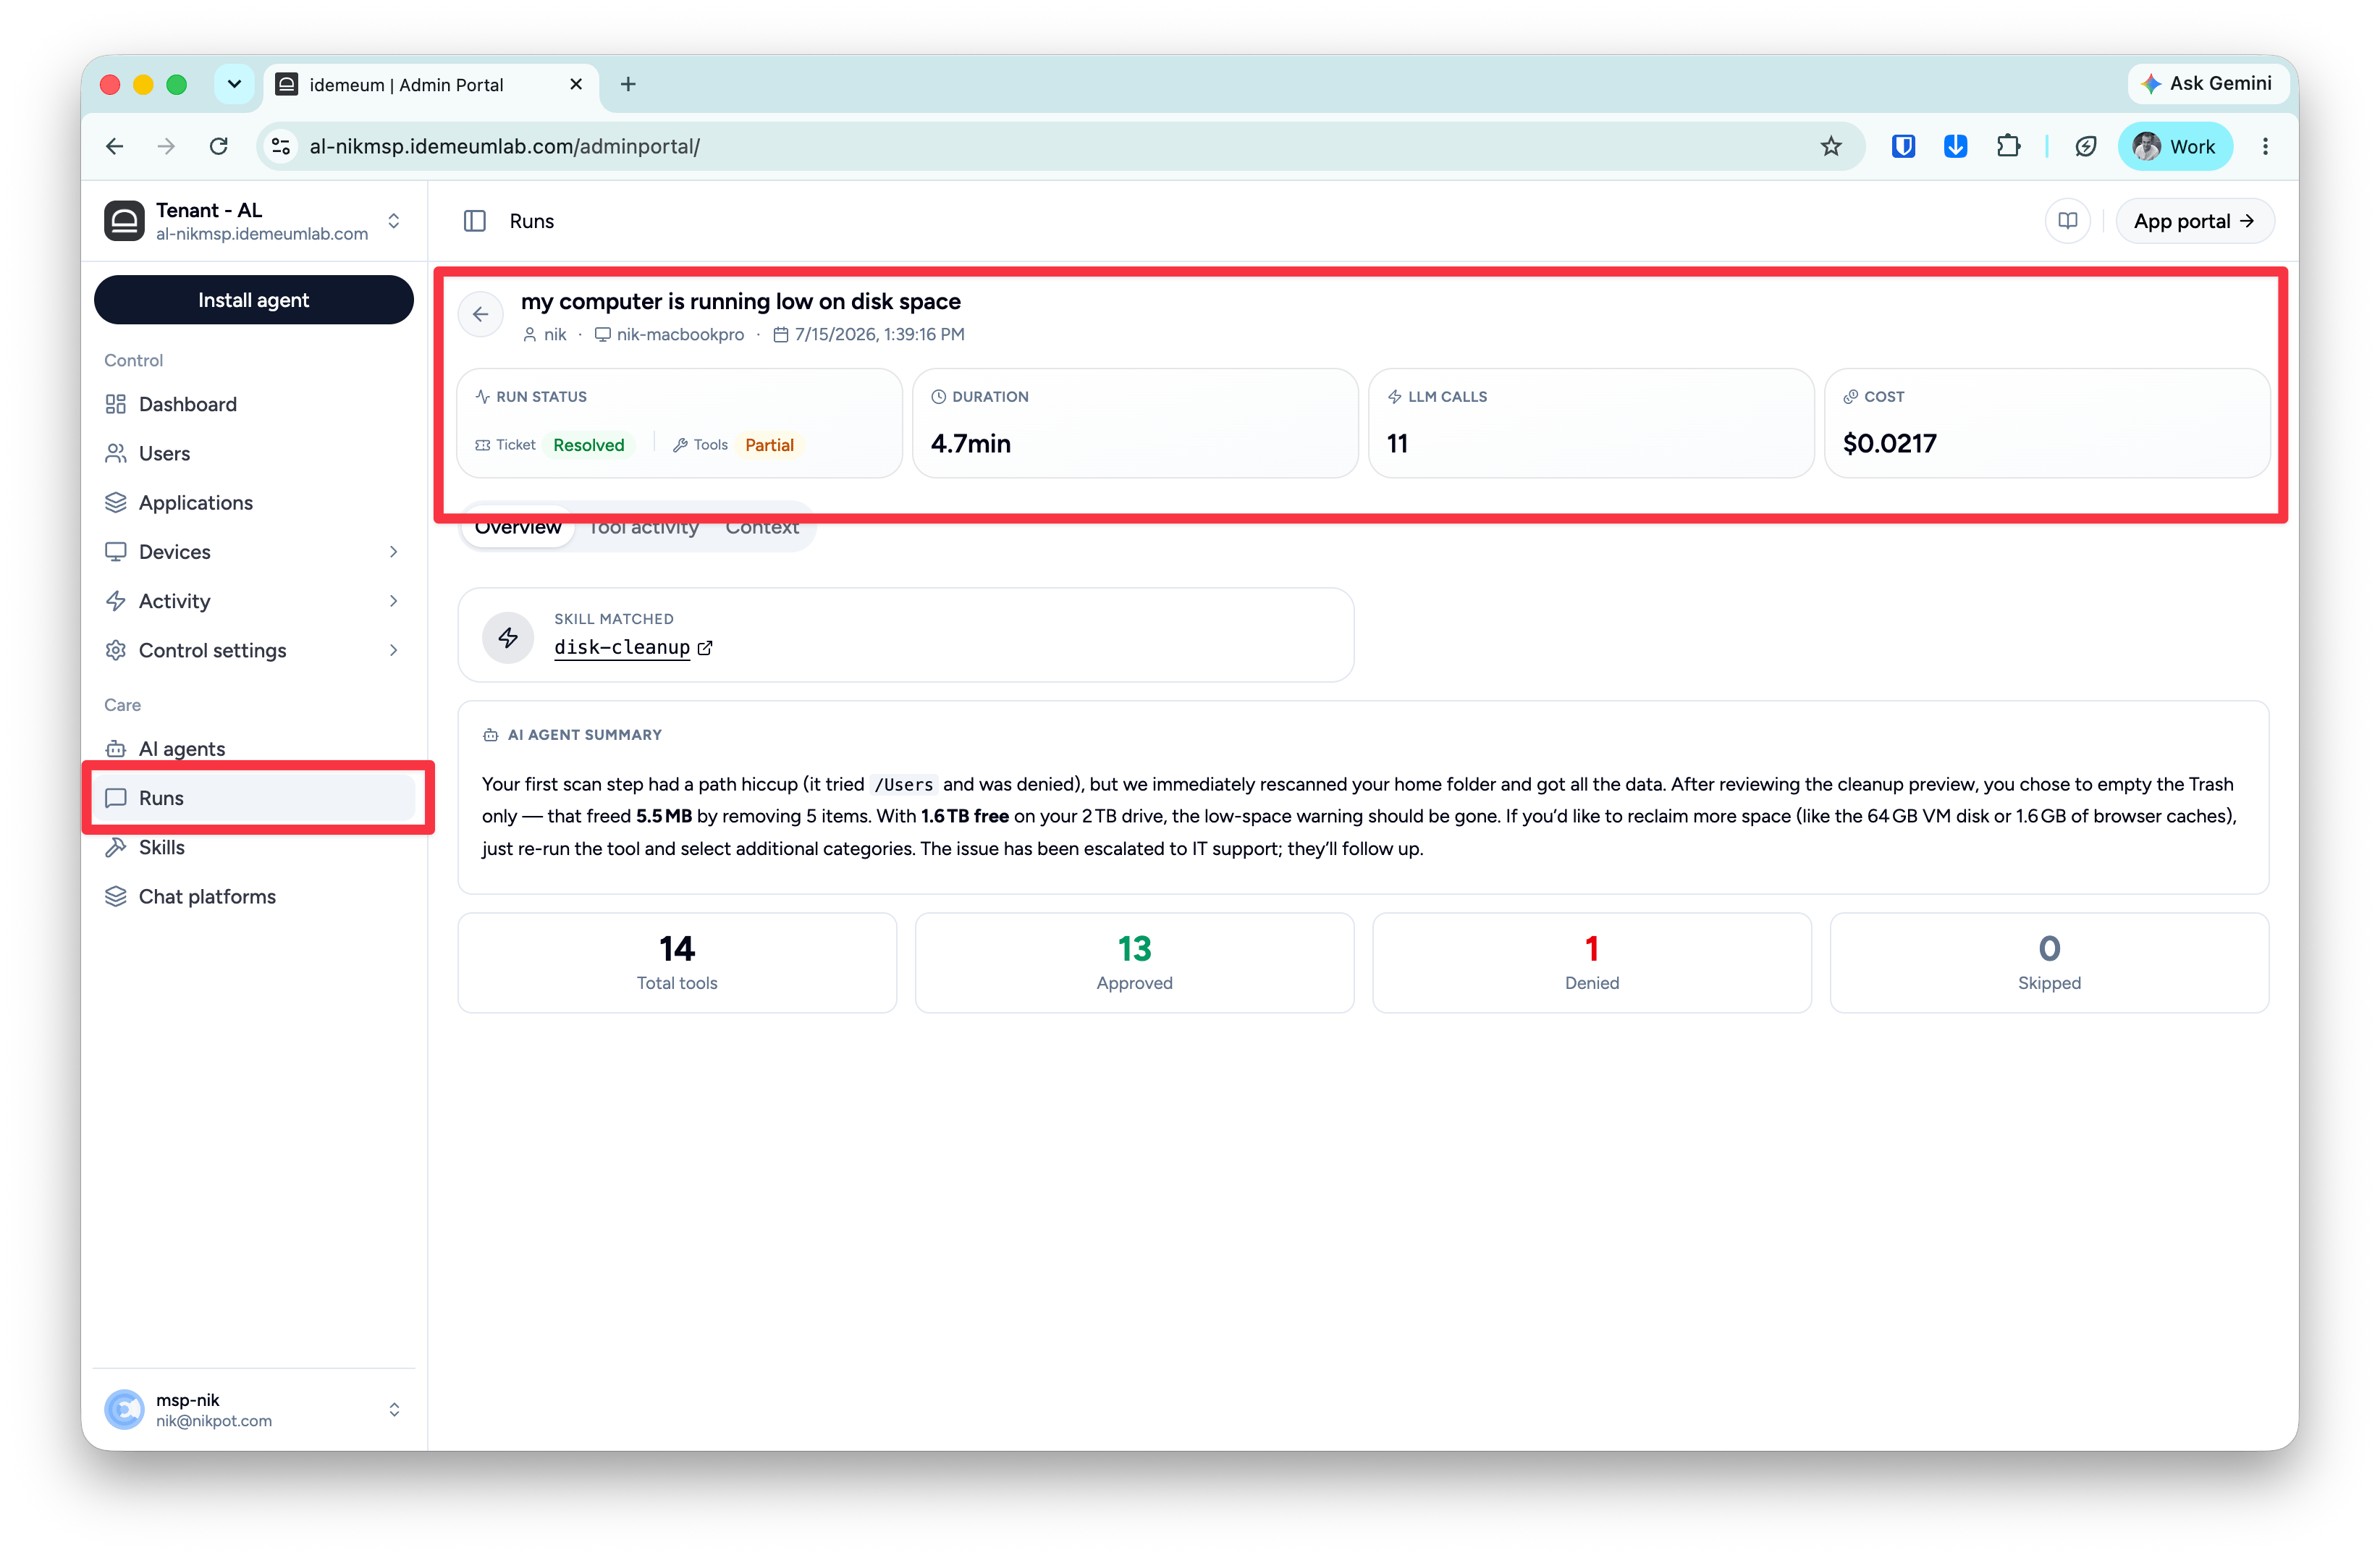Image resolution: width=2380 pixels, height=1558 pixels.
Task: Open a new browser tab
Action: point(628,84)
